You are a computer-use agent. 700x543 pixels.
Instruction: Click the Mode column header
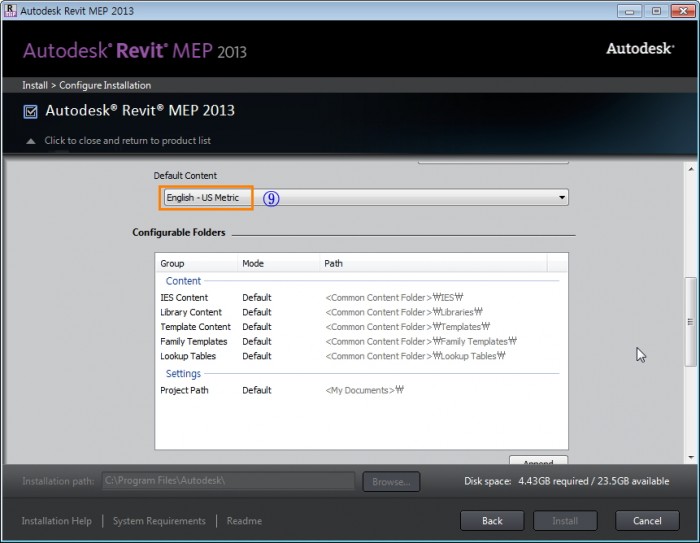click(x=253, y=264)
